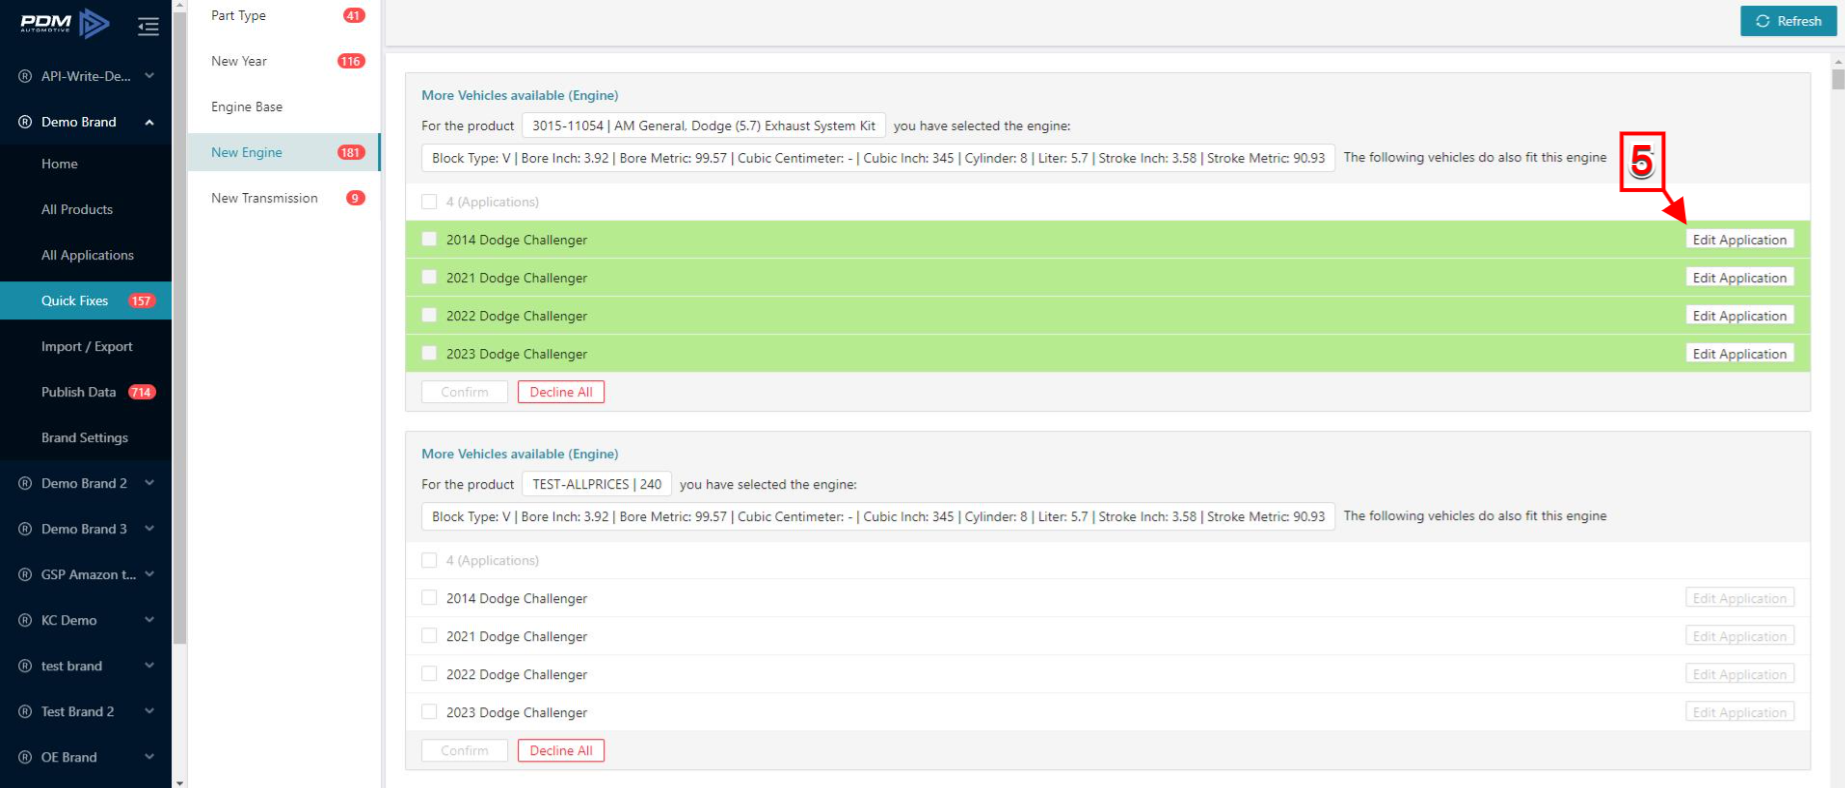
Task: Click the registered icon beside API-Write-De...
Action: coord(25,76)
